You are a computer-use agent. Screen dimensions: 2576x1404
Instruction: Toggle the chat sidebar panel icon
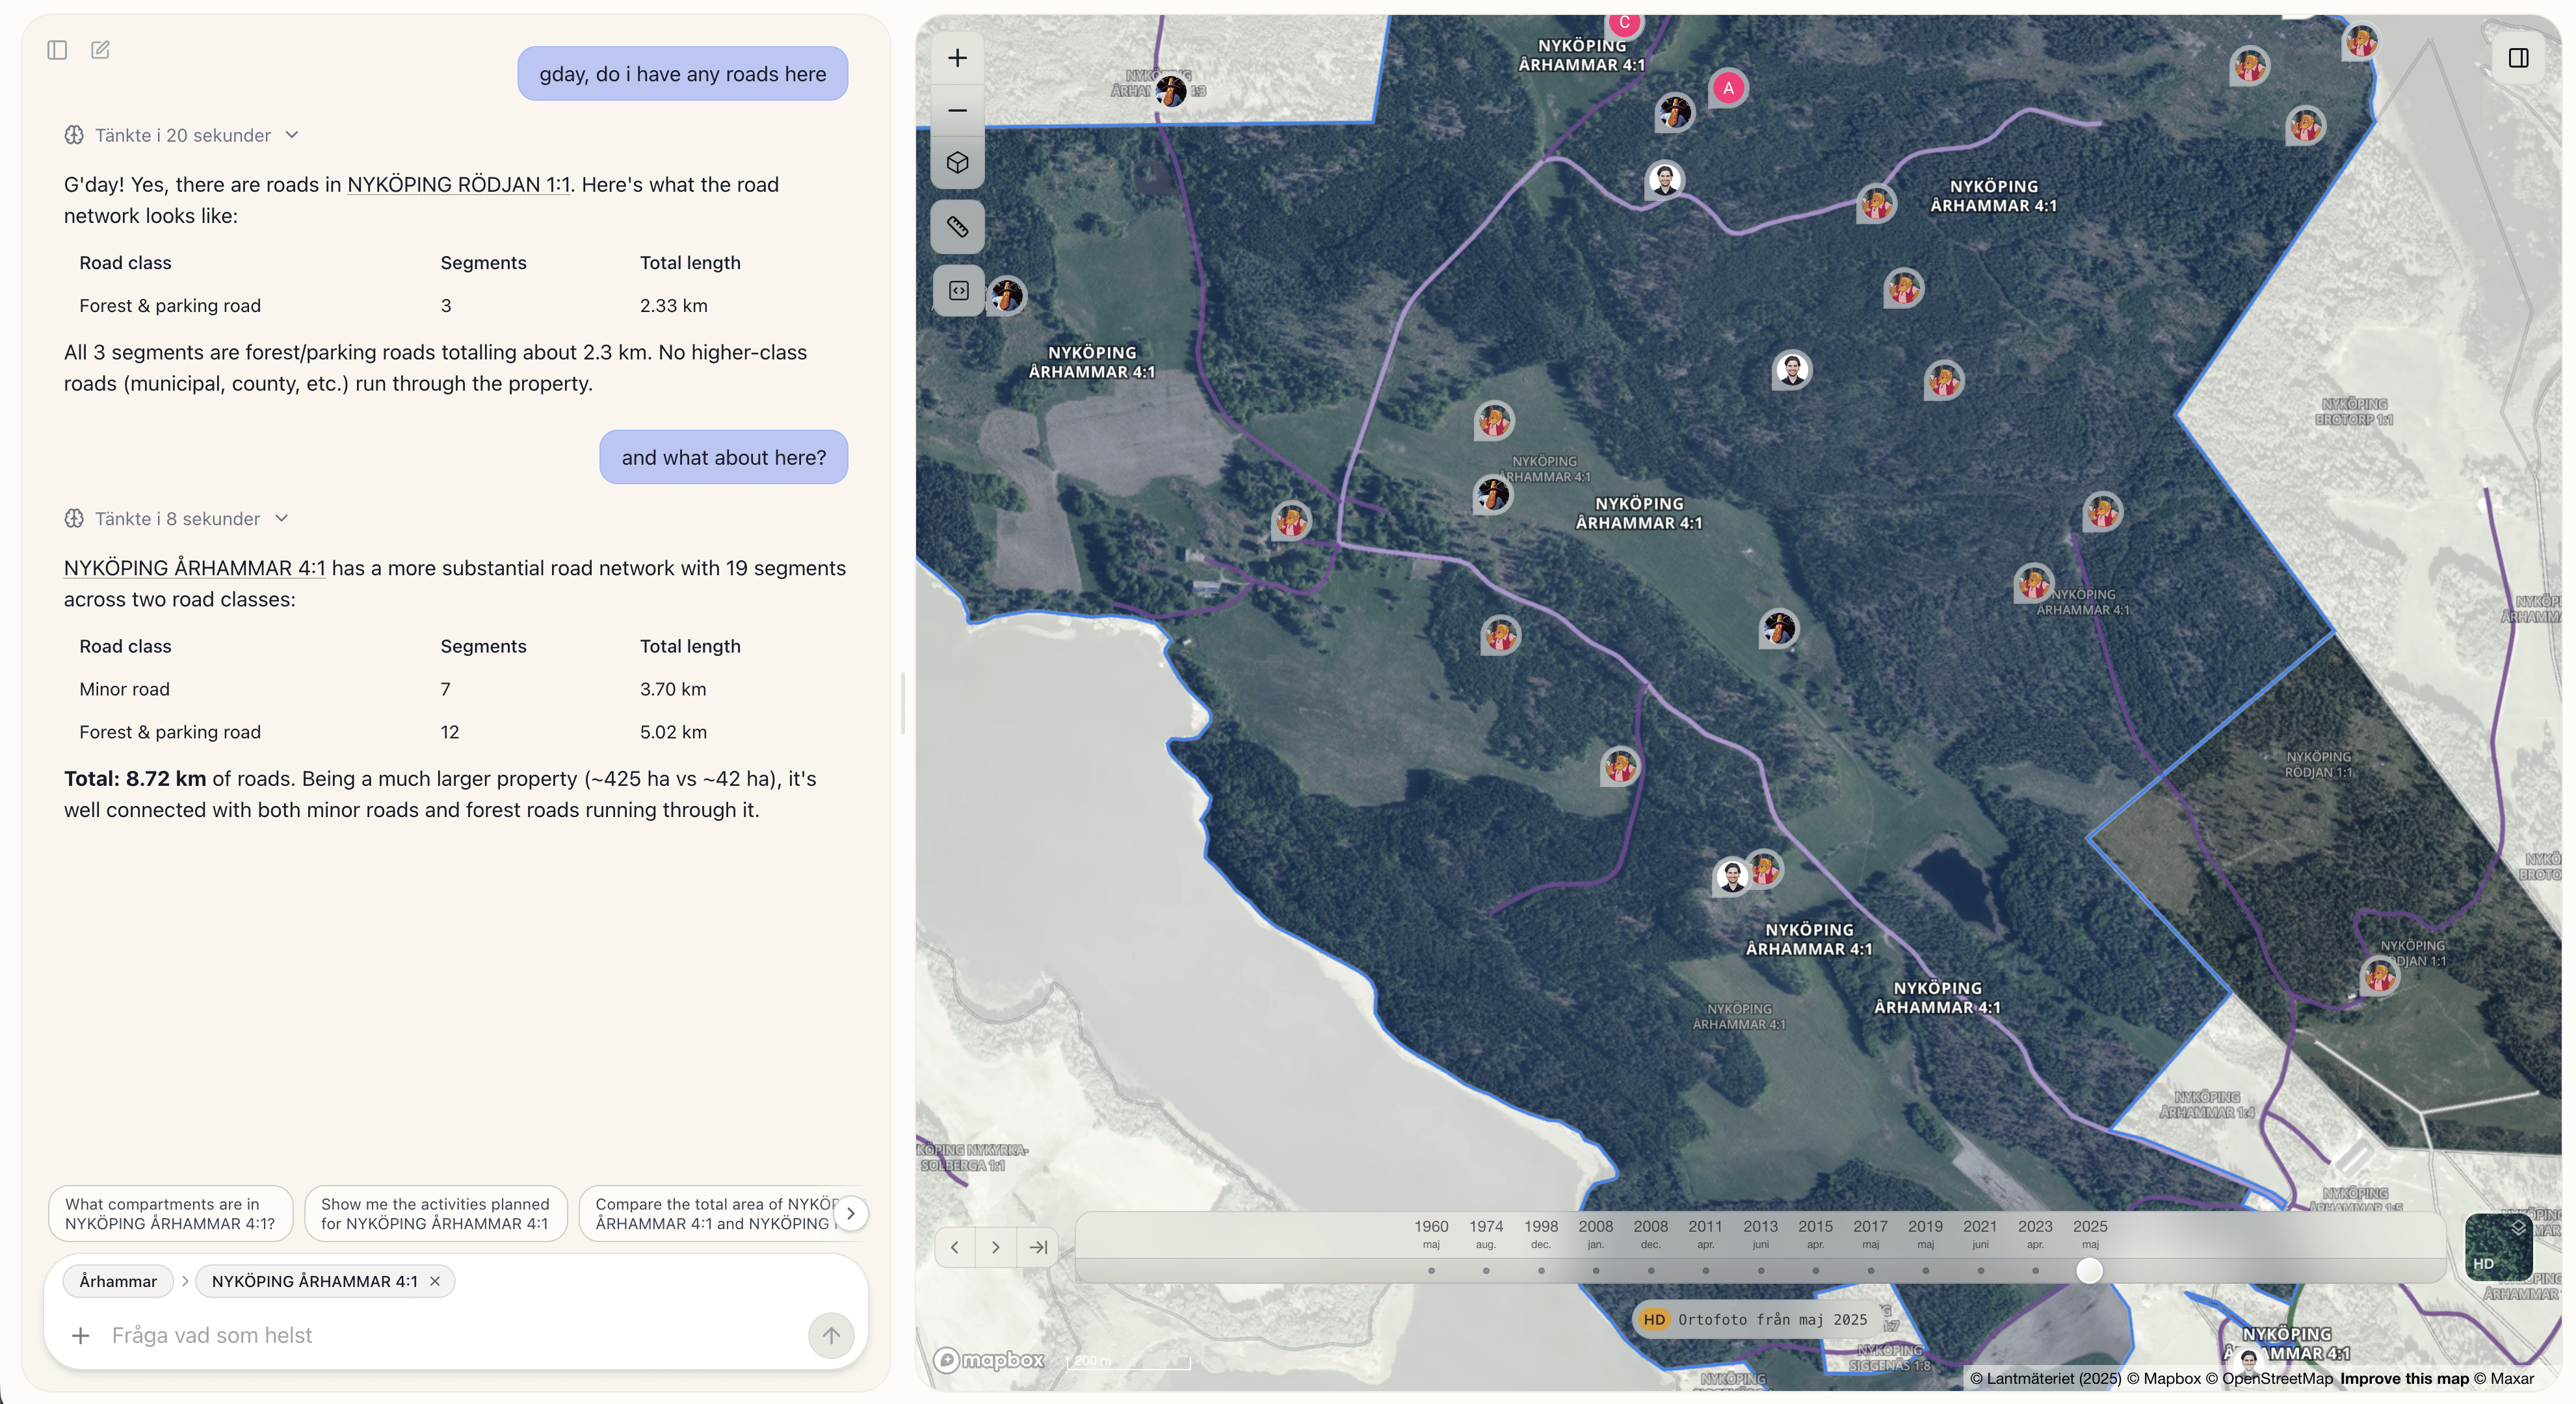tap(57, 50)
